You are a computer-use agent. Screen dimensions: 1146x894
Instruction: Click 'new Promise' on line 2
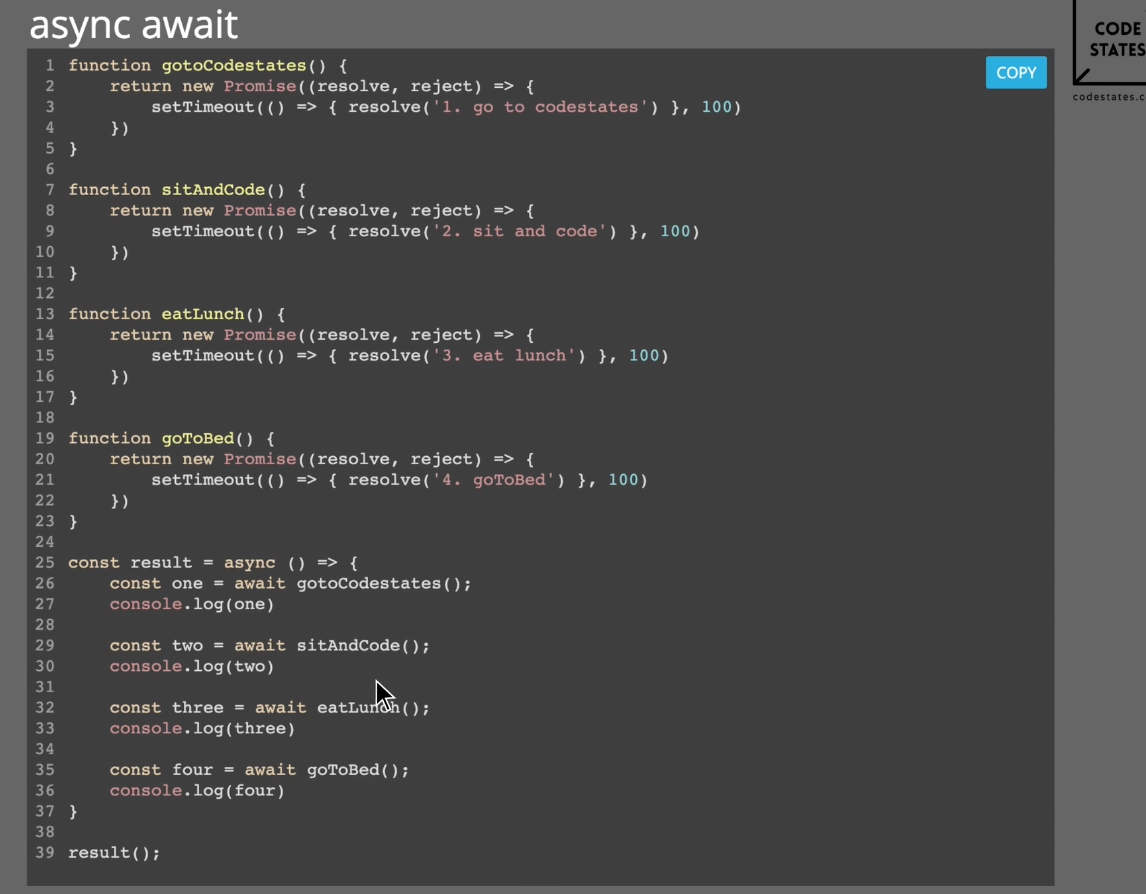coord(239,86)
